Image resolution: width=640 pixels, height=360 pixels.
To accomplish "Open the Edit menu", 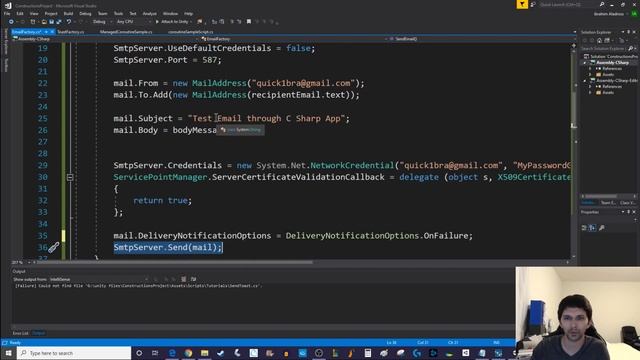I will [20, 13].
